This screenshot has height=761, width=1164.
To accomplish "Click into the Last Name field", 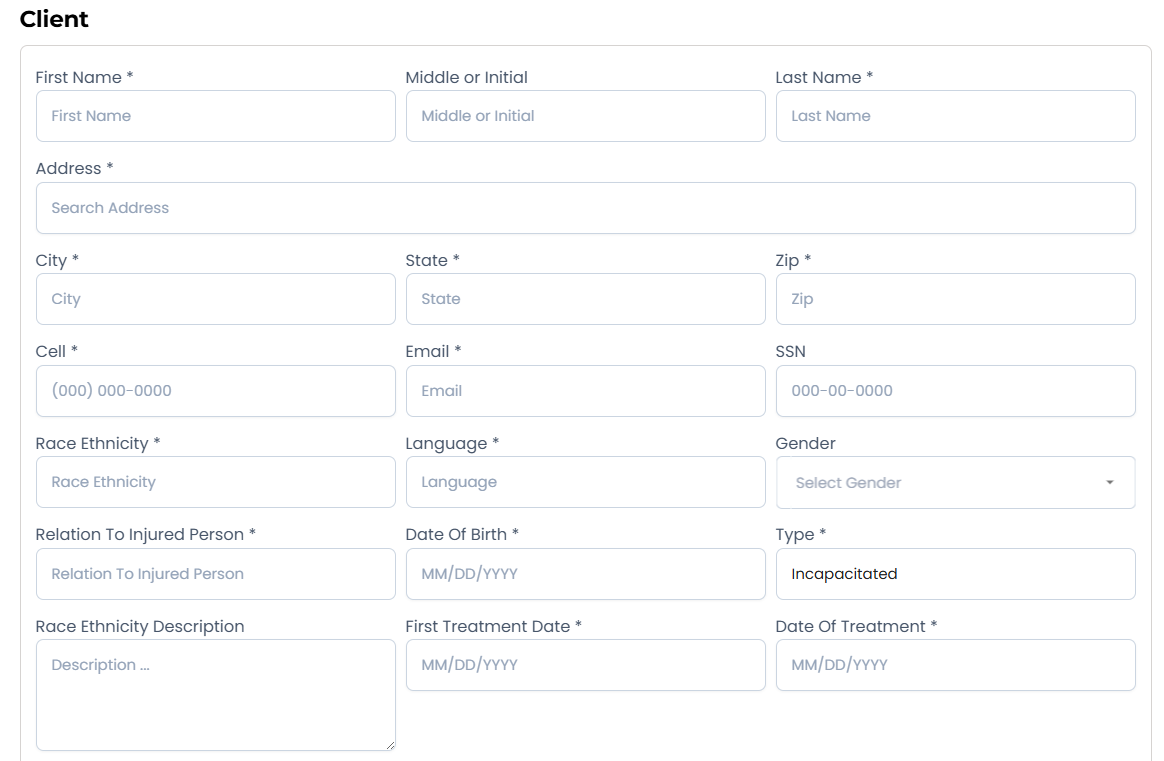I will [x=955, y=116].
